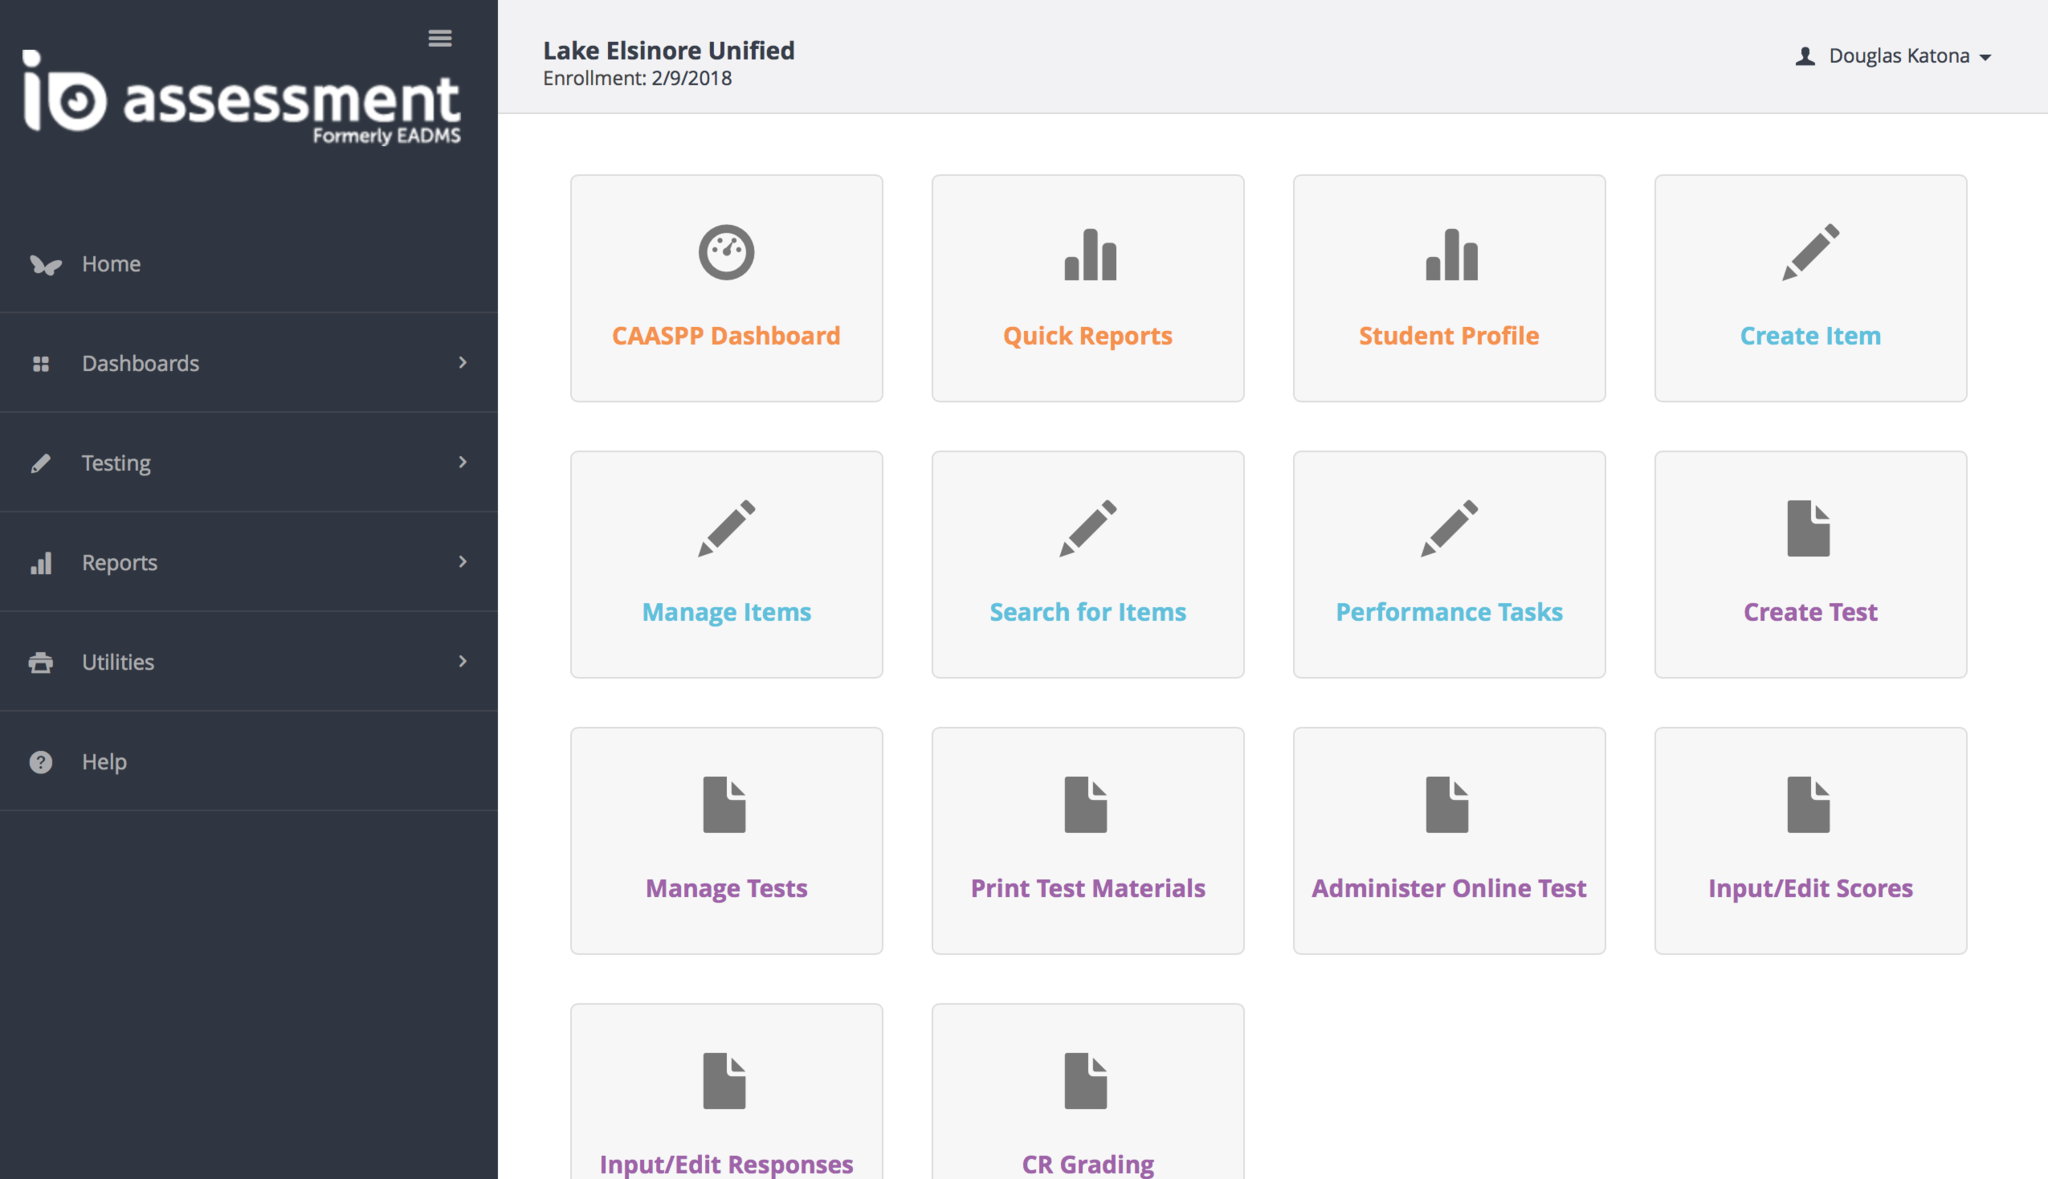Expand the Dashboards sidebar chevron

462,362
